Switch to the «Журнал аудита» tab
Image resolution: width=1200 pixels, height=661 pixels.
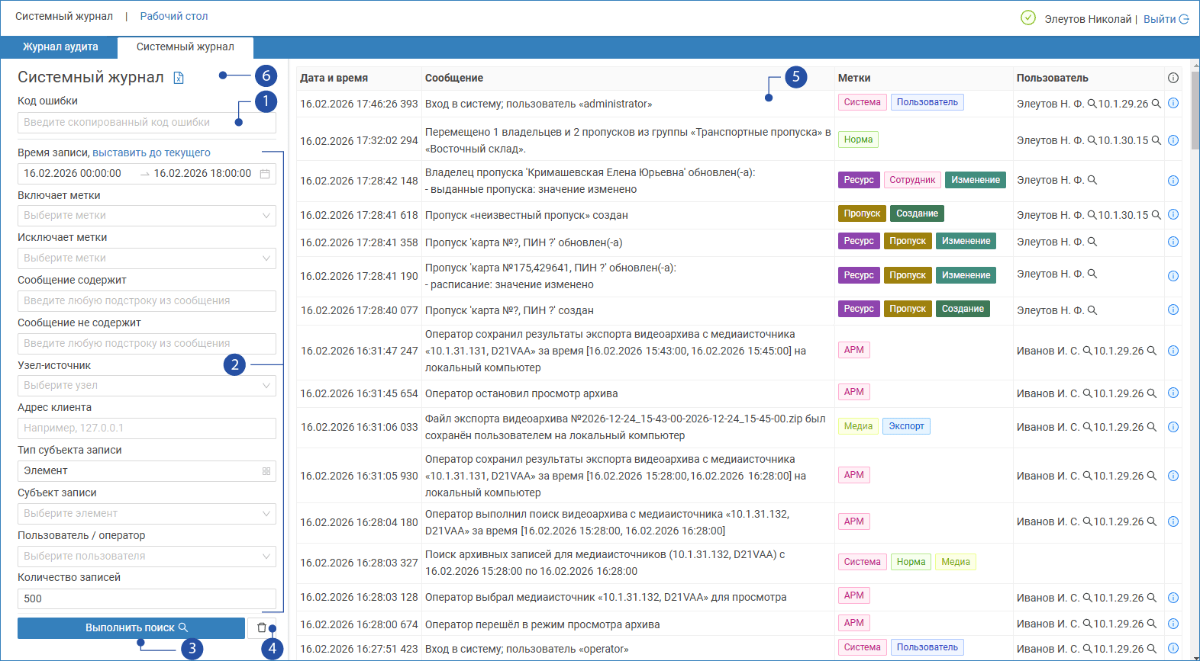click(x=60, y=47)
